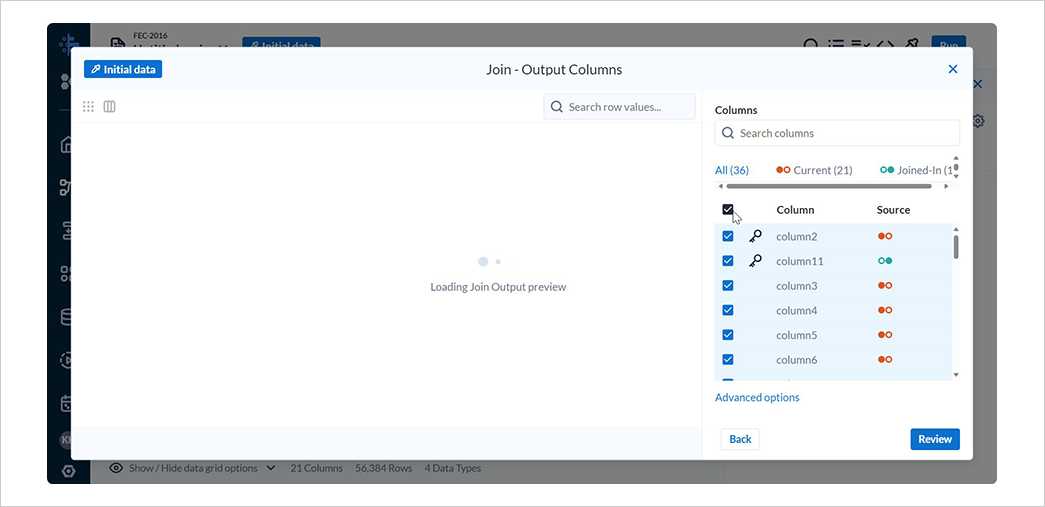Open the Advanced options link

[x=757, y=397]
